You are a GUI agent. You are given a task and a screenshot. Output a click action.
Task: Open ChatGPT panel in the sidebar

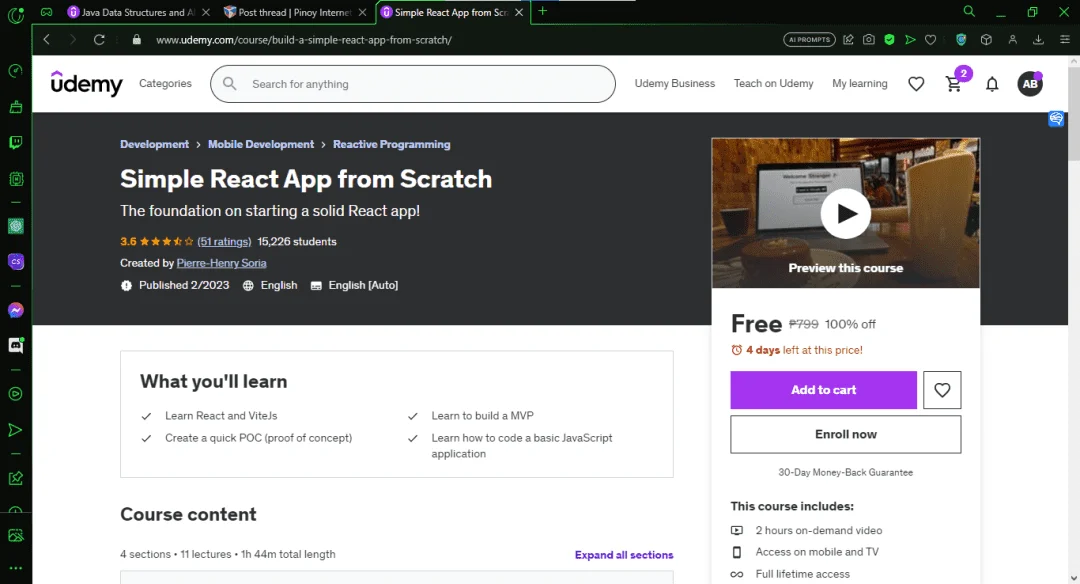point(15,226)
